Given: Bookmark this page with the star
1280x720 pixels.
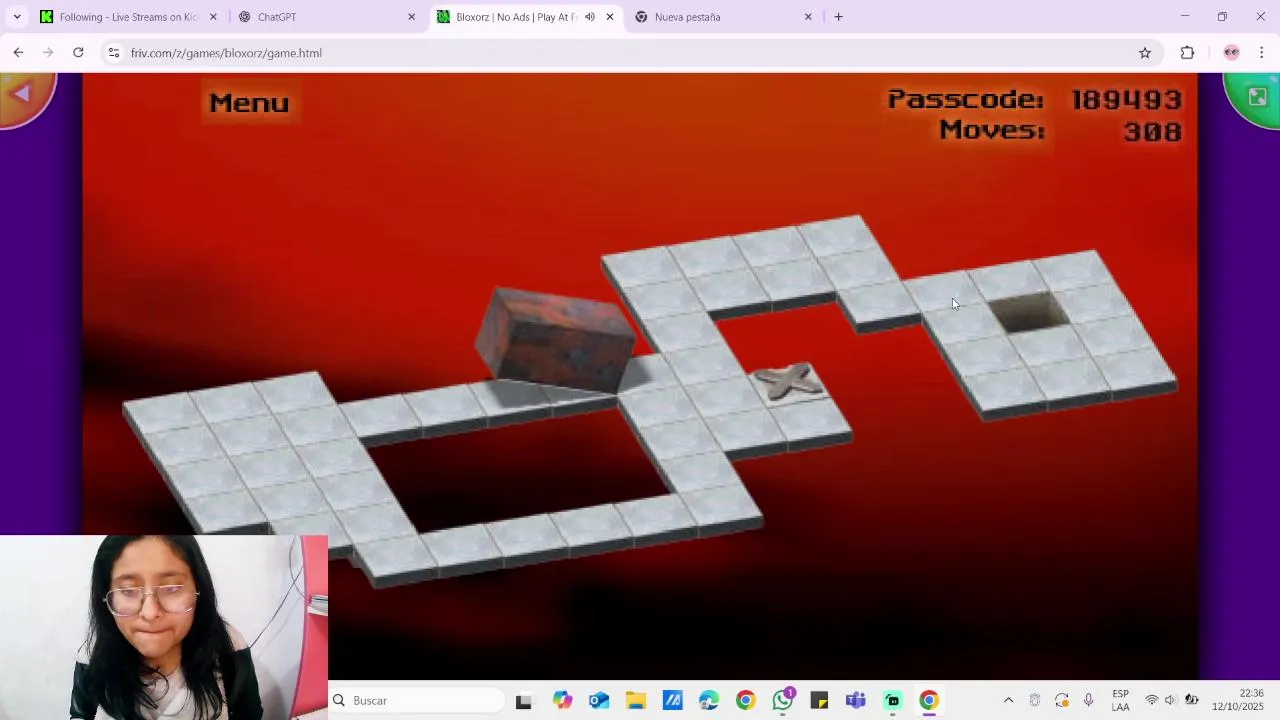Looking at the screenshot, I should coord(1145,53).
